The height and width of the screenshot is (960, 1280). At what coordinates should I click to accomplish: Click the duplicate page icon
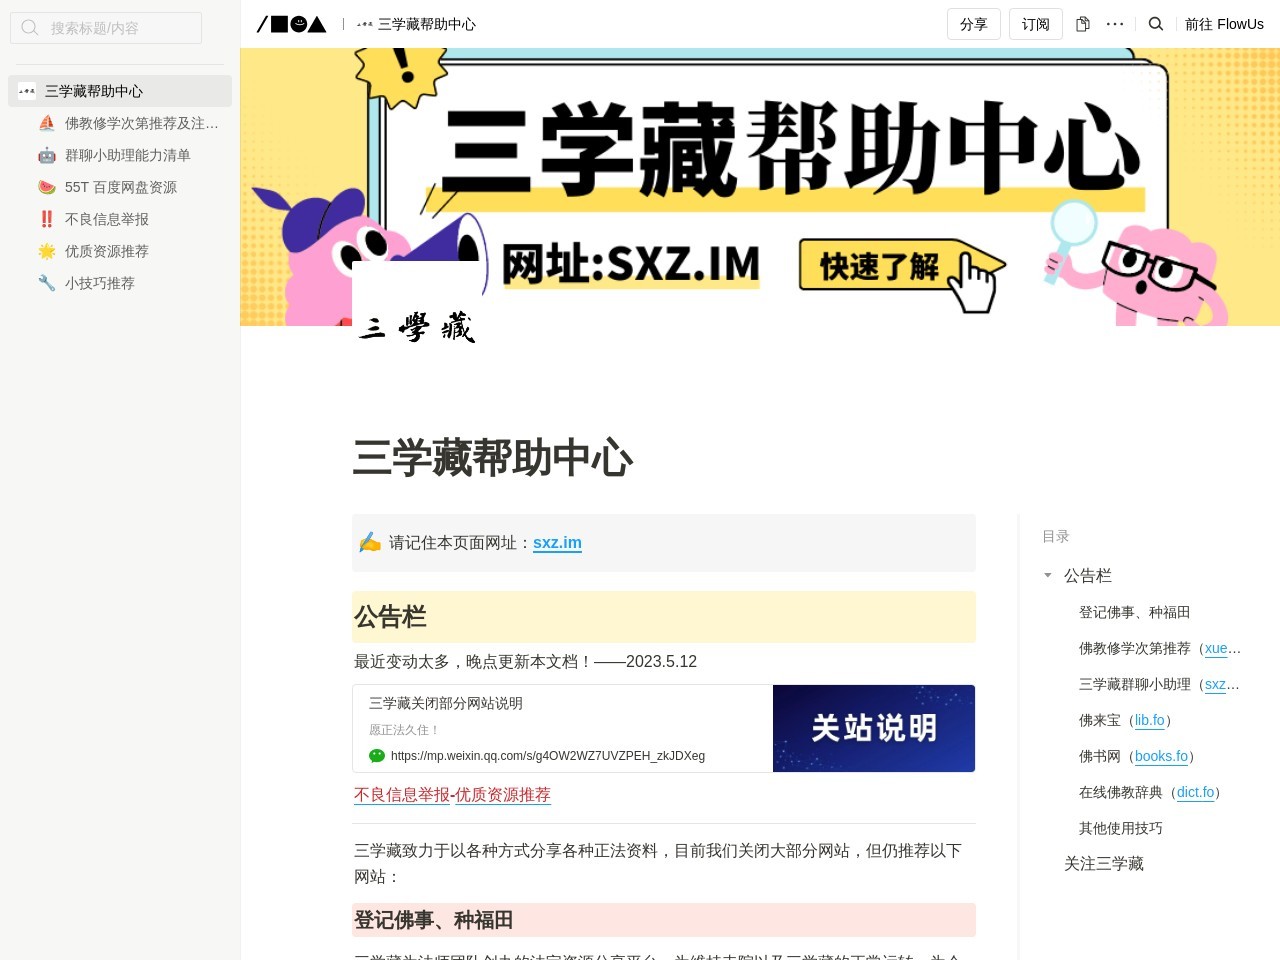click(1082, 24)
